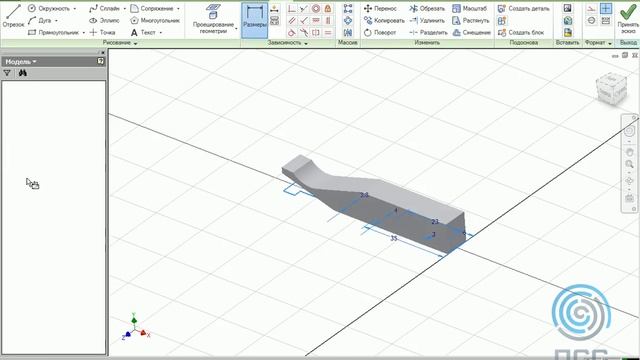Apply the collinear constraint icon

pyautogui.click(x=304, y=9)
